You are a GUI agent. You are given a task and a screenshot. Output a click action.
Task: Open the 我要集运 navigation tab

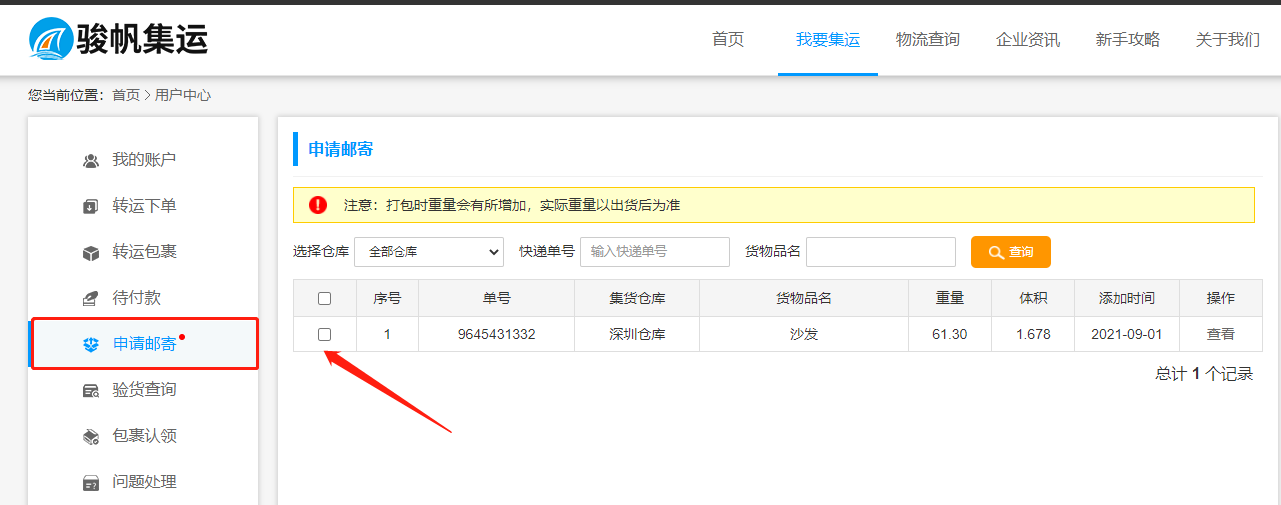click(x=827, y=40)
